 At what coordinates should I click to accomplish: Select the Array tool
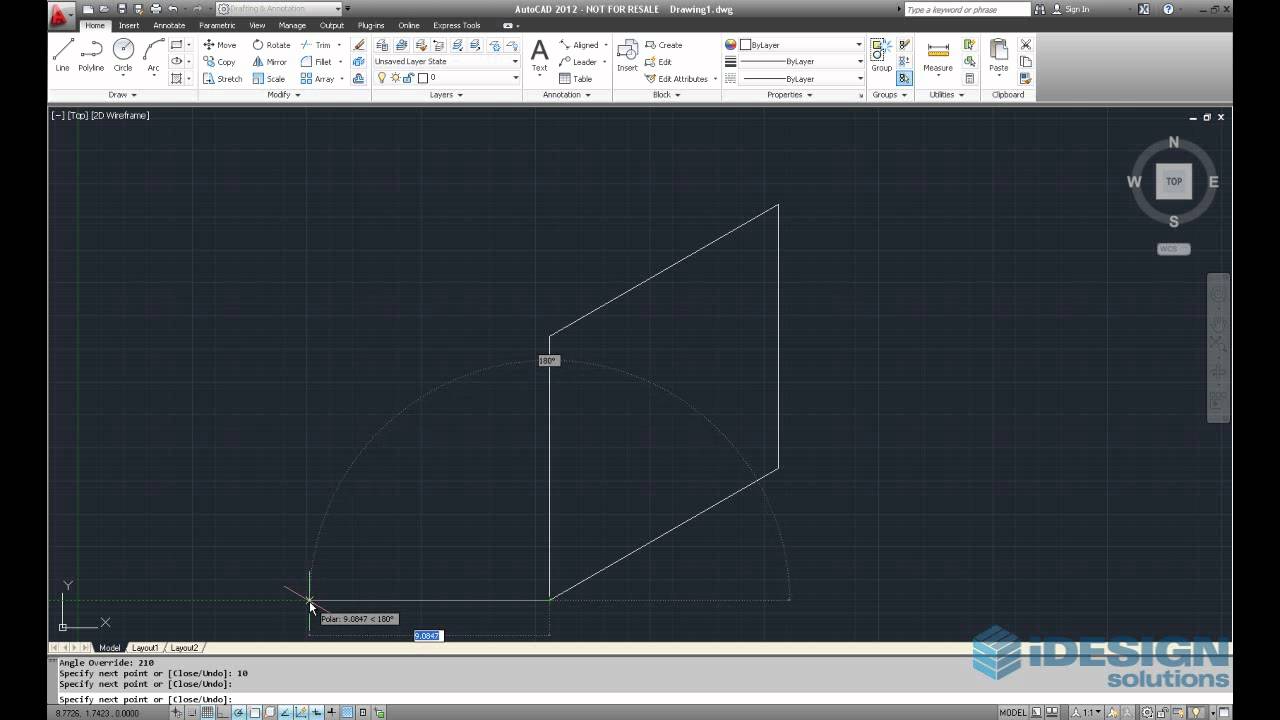pos(317,79)
